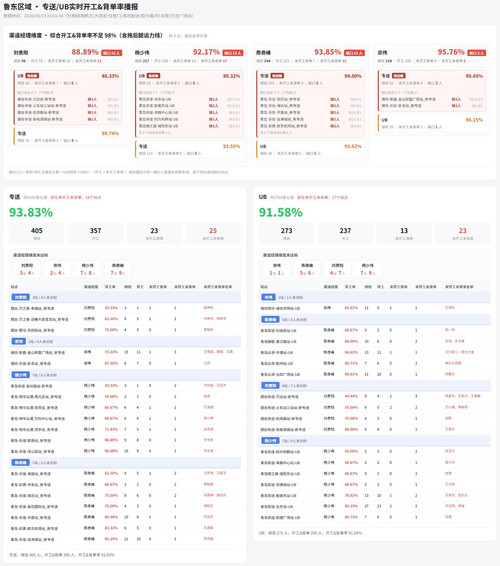Click the green 91.58% UB overall rate
Image resolution: width=500 pixels, height=566 pixels.
pos(281,212)
